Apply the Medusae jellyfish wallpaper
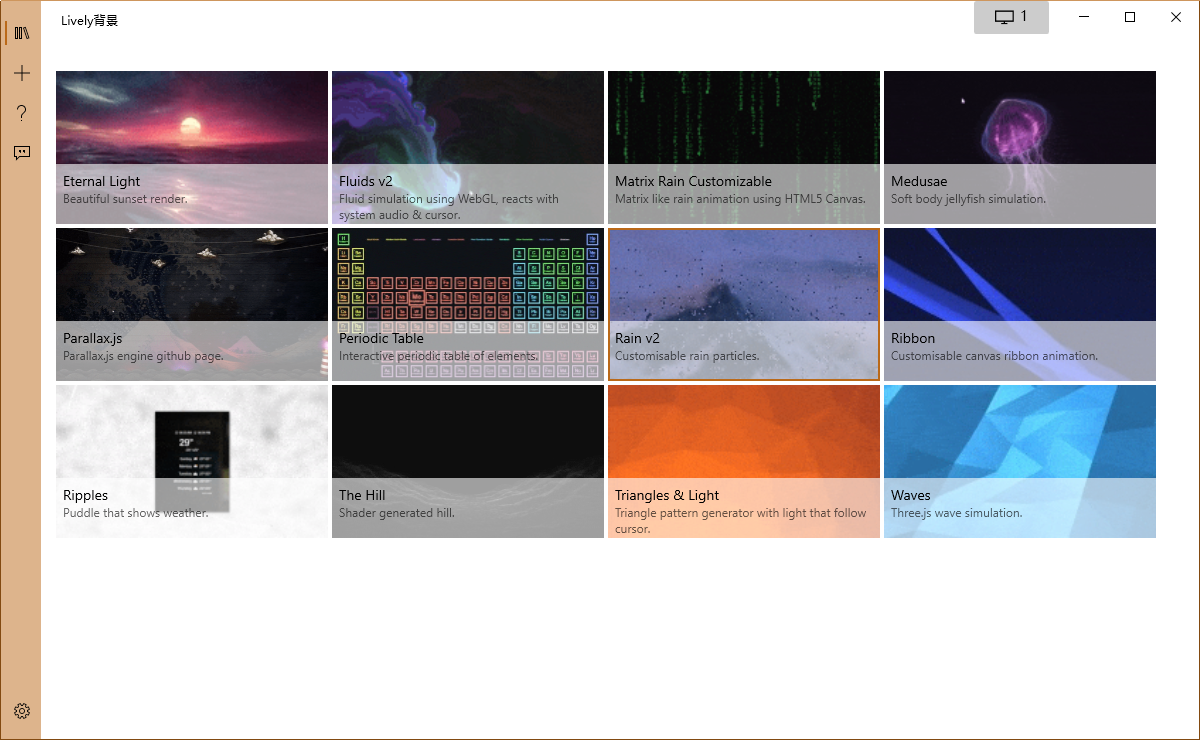This screenshot has height=740, width=1200. 1020,147
